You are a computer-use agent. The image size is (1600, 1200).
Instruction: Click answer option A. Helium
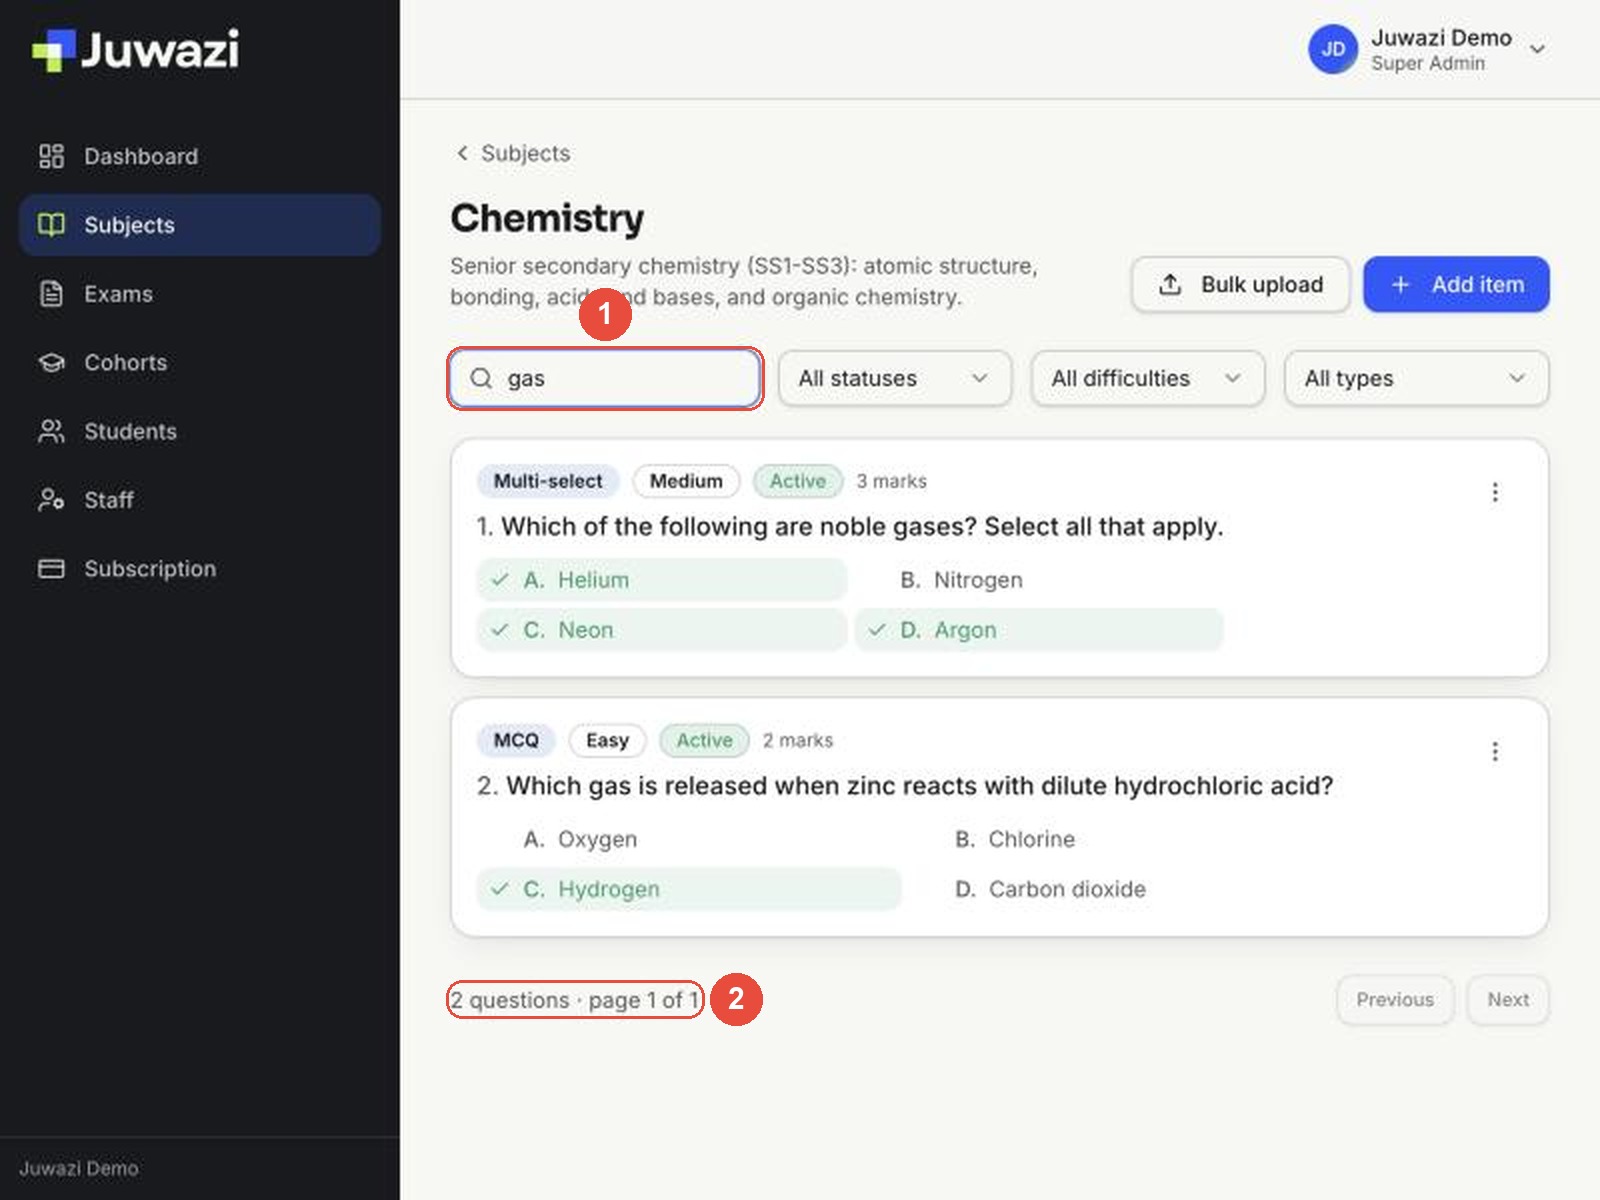[662, 580]
